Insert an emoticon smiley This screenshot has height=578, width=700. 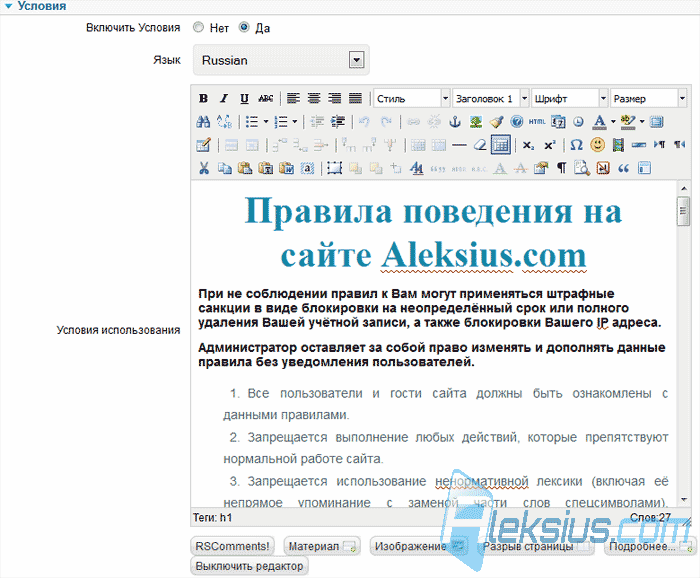coord(598,145)
